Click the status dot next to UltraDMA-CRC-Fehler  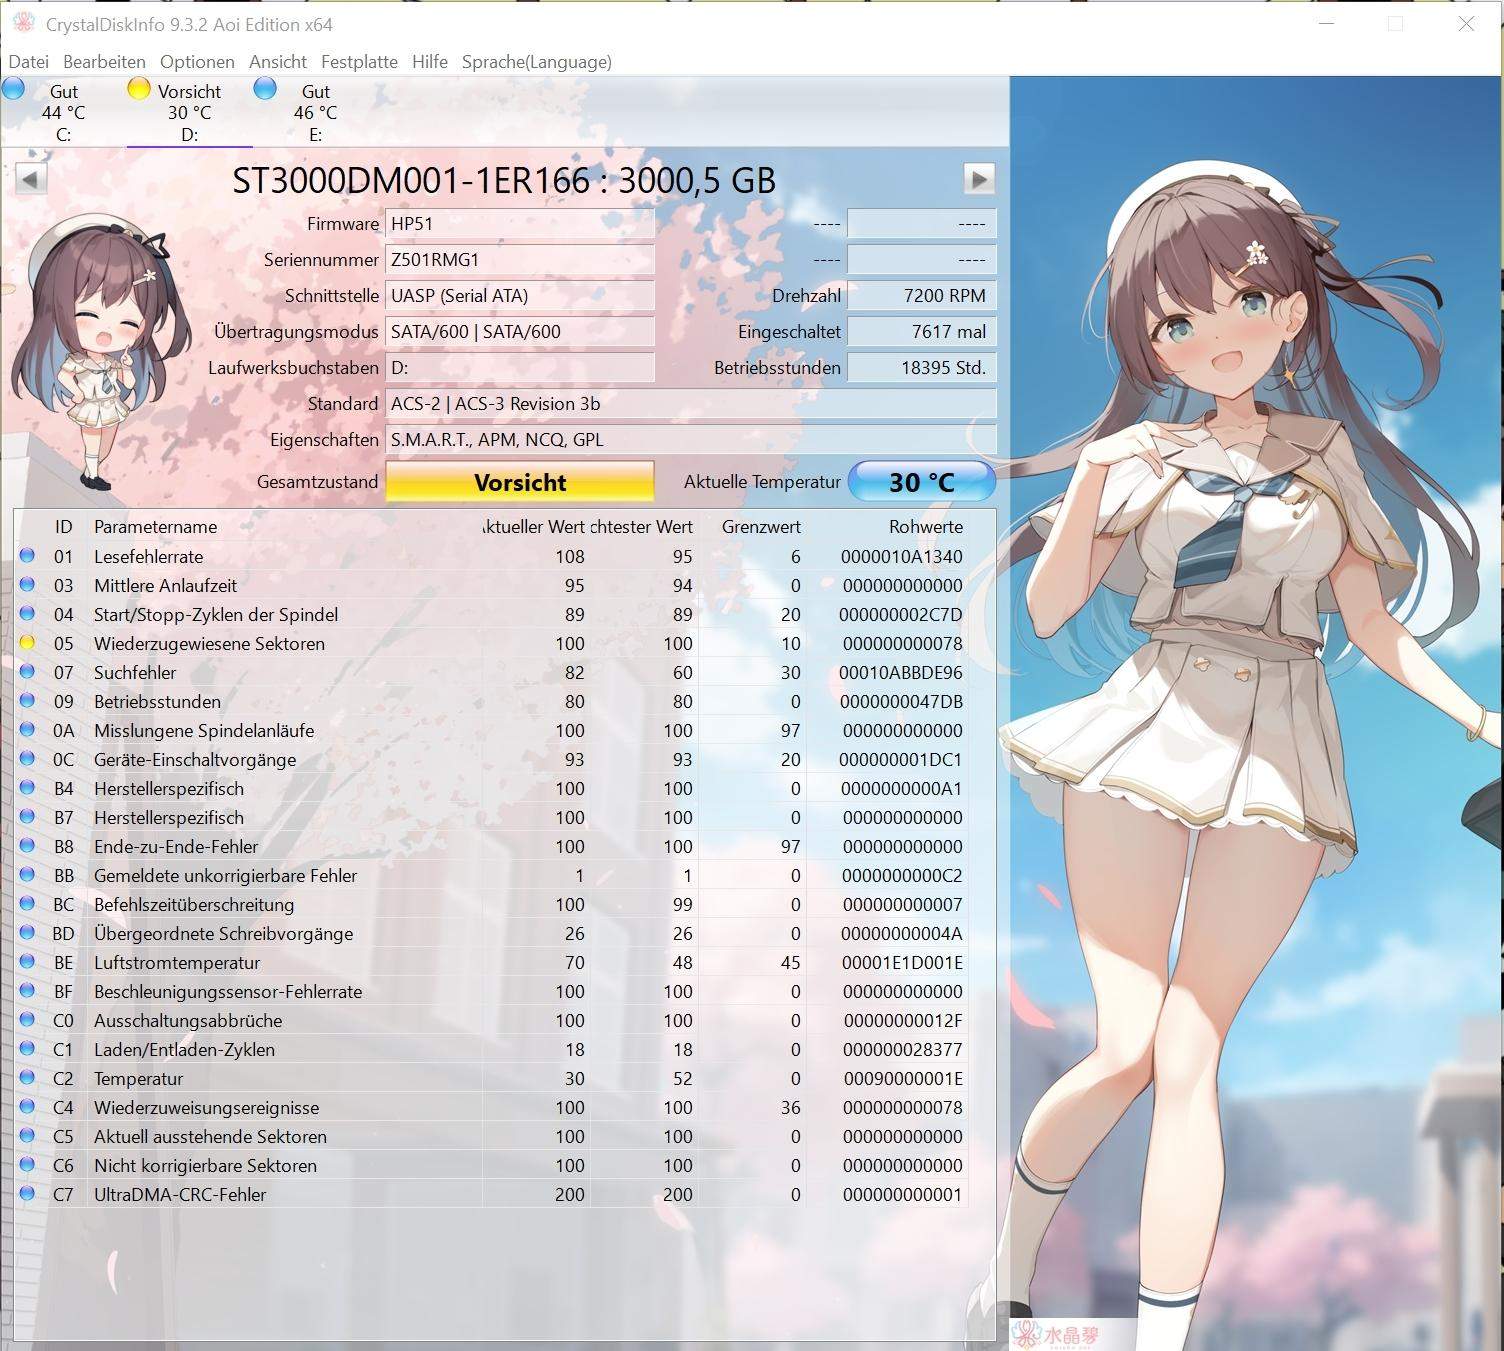pyautogui.click(x=28, y=1194)
